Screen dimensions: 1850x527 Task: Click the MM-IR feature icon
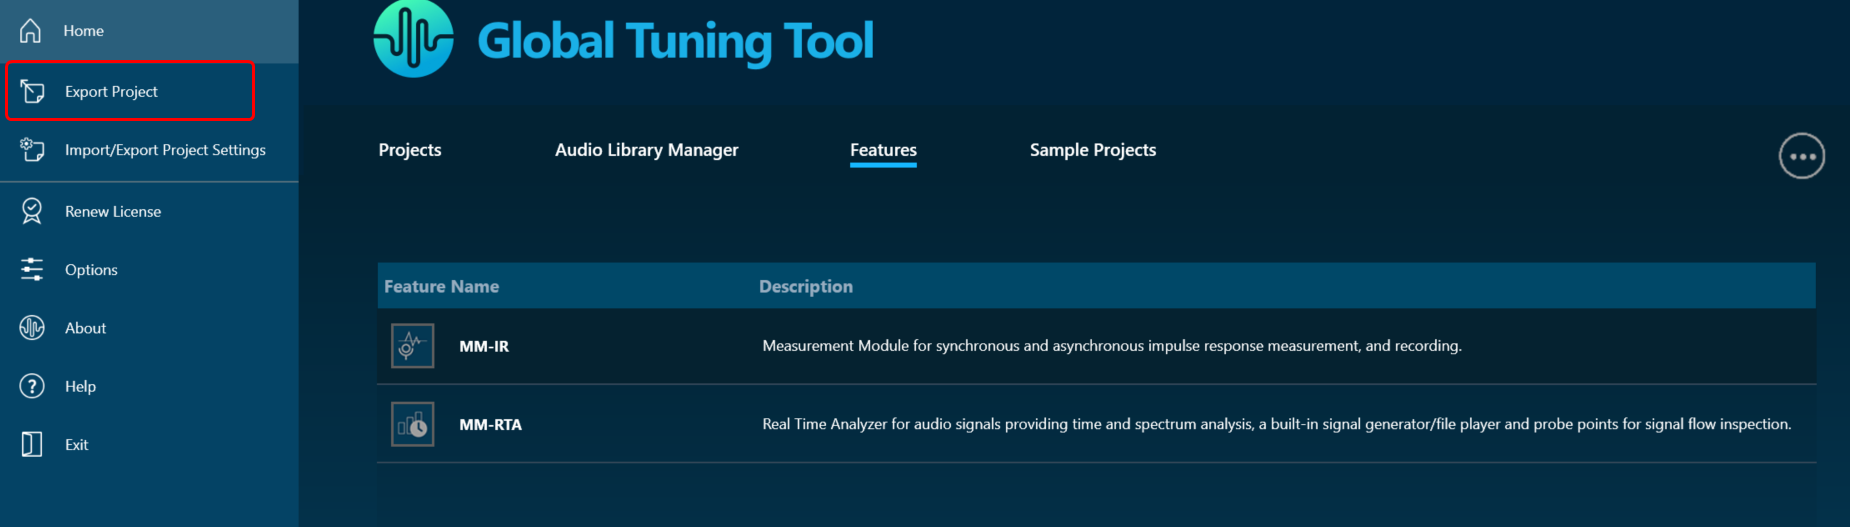pos(412,346)
